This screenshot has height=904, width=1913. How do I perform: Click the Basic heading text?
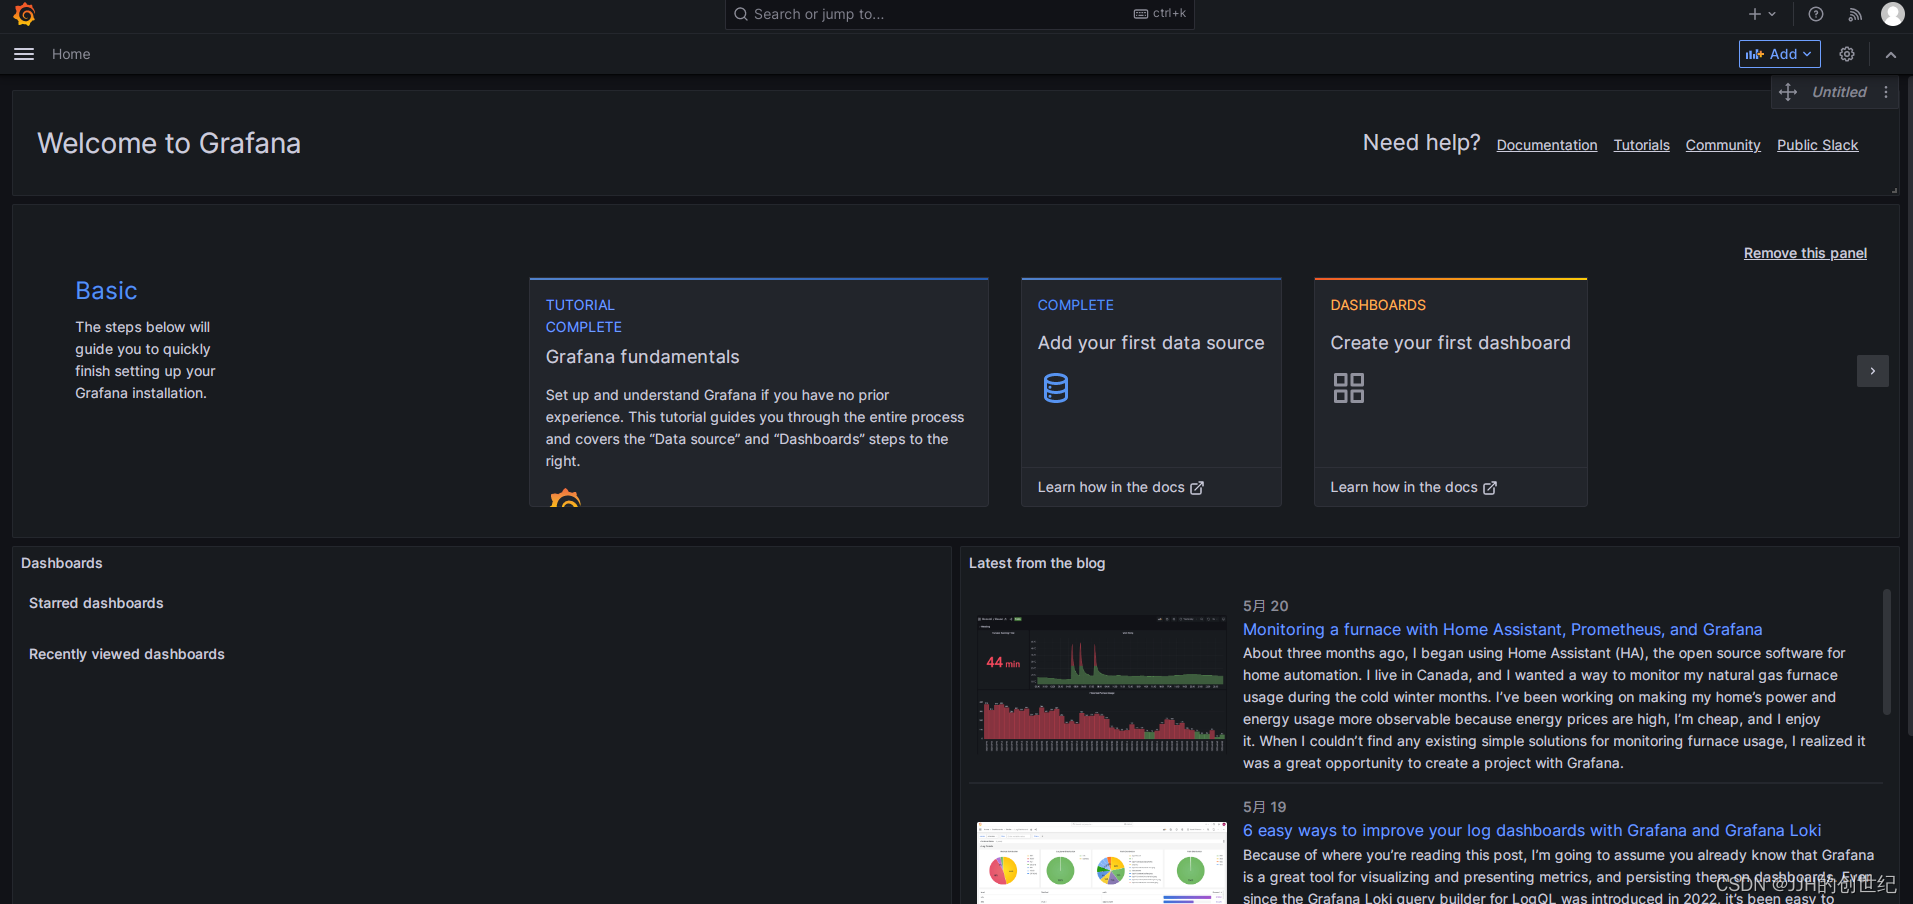point(106,291)
